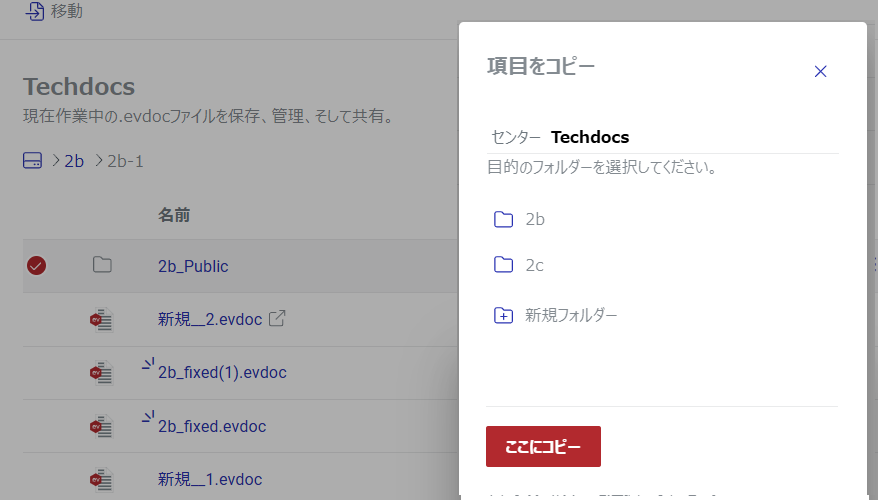Click the external link icon beside 新規__2.evdoc
The width and height of the screenshot is (878, 500).
277,318
